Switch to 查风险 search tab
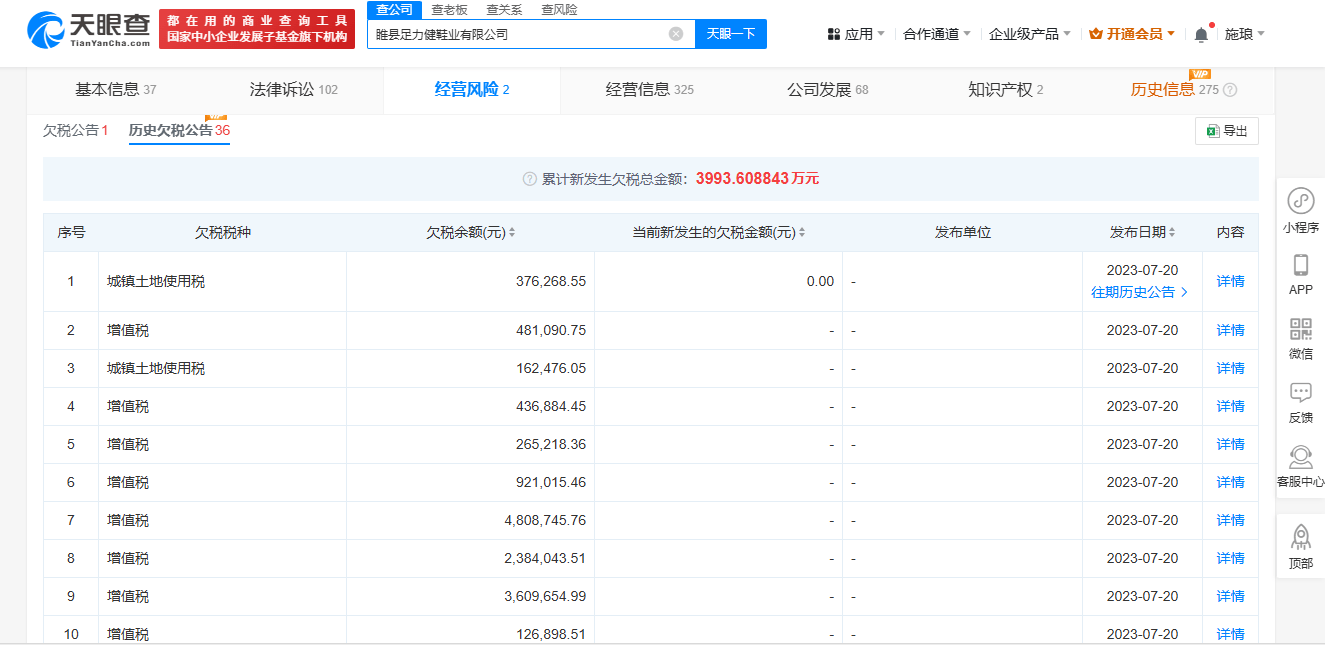The height and width of the screenshot is (645, 1325). click(559, 9)
